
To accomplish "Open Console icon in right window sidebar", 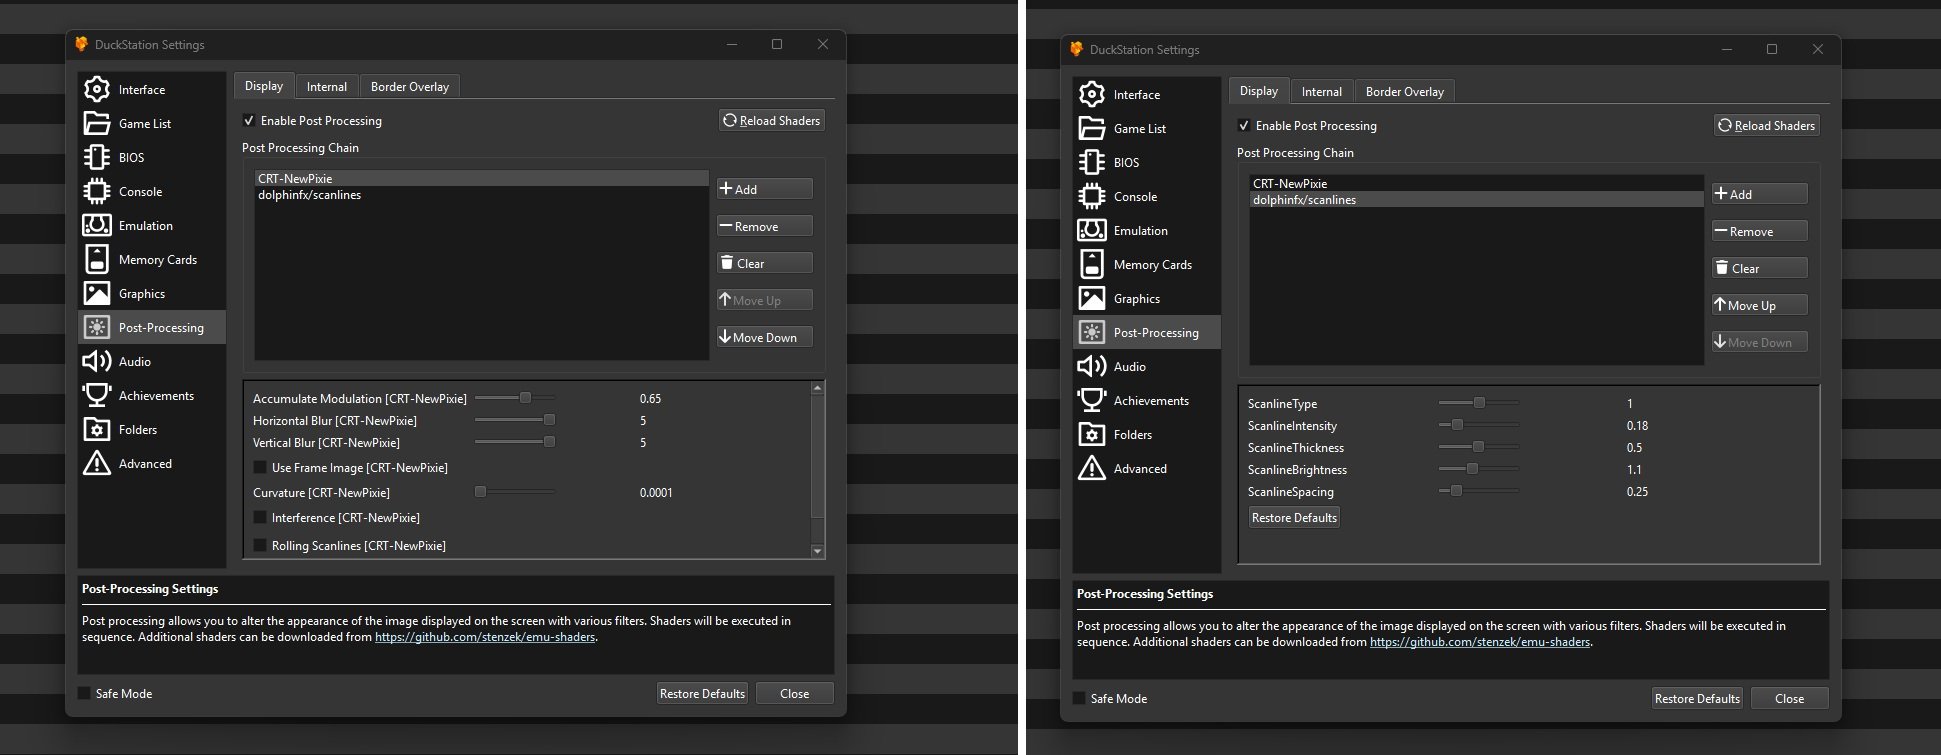I will [x=1092, y=196].
